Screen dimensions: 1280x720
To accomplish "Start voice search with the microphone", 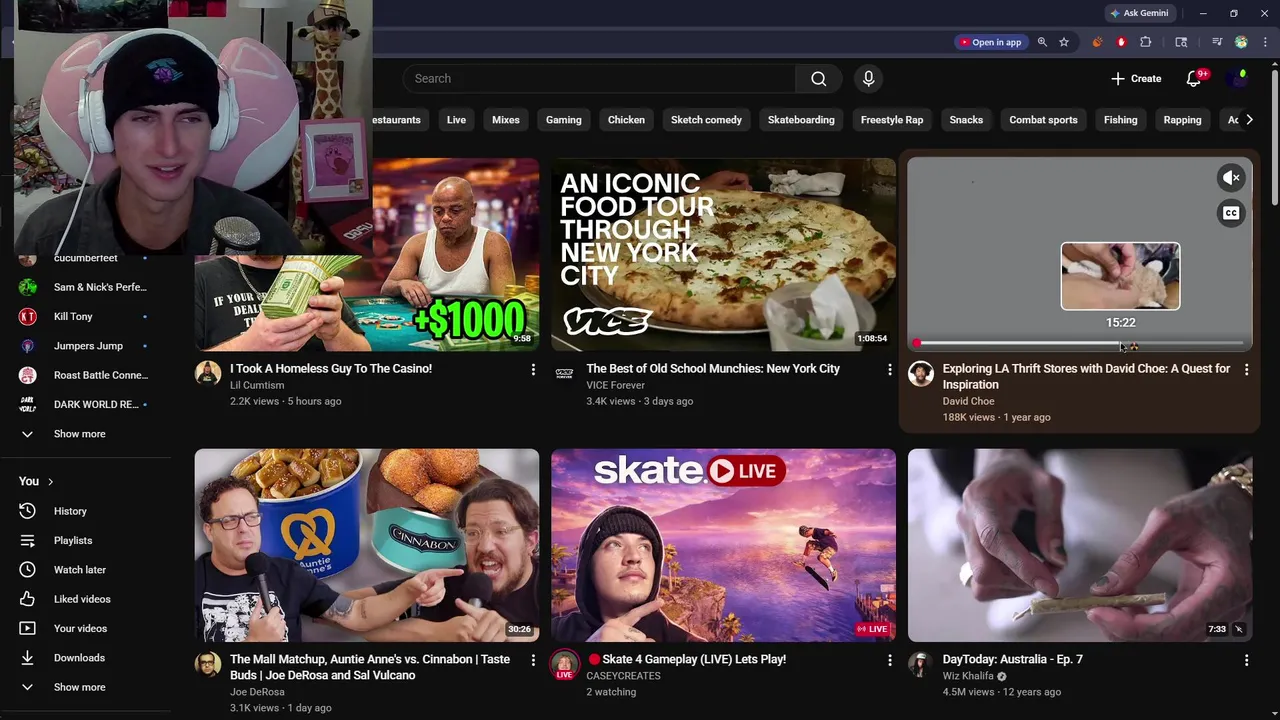I will coord(868,78).
